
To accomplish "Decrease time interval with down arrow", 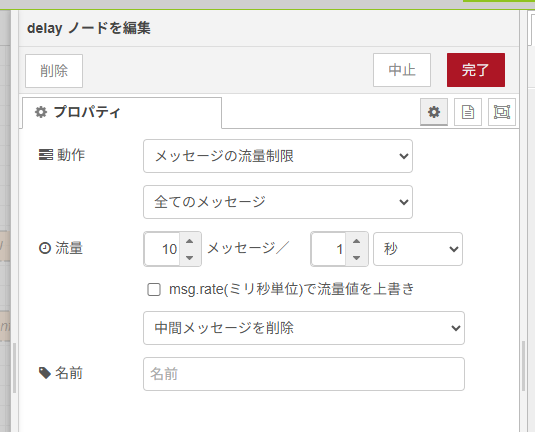I will point(357,258).
